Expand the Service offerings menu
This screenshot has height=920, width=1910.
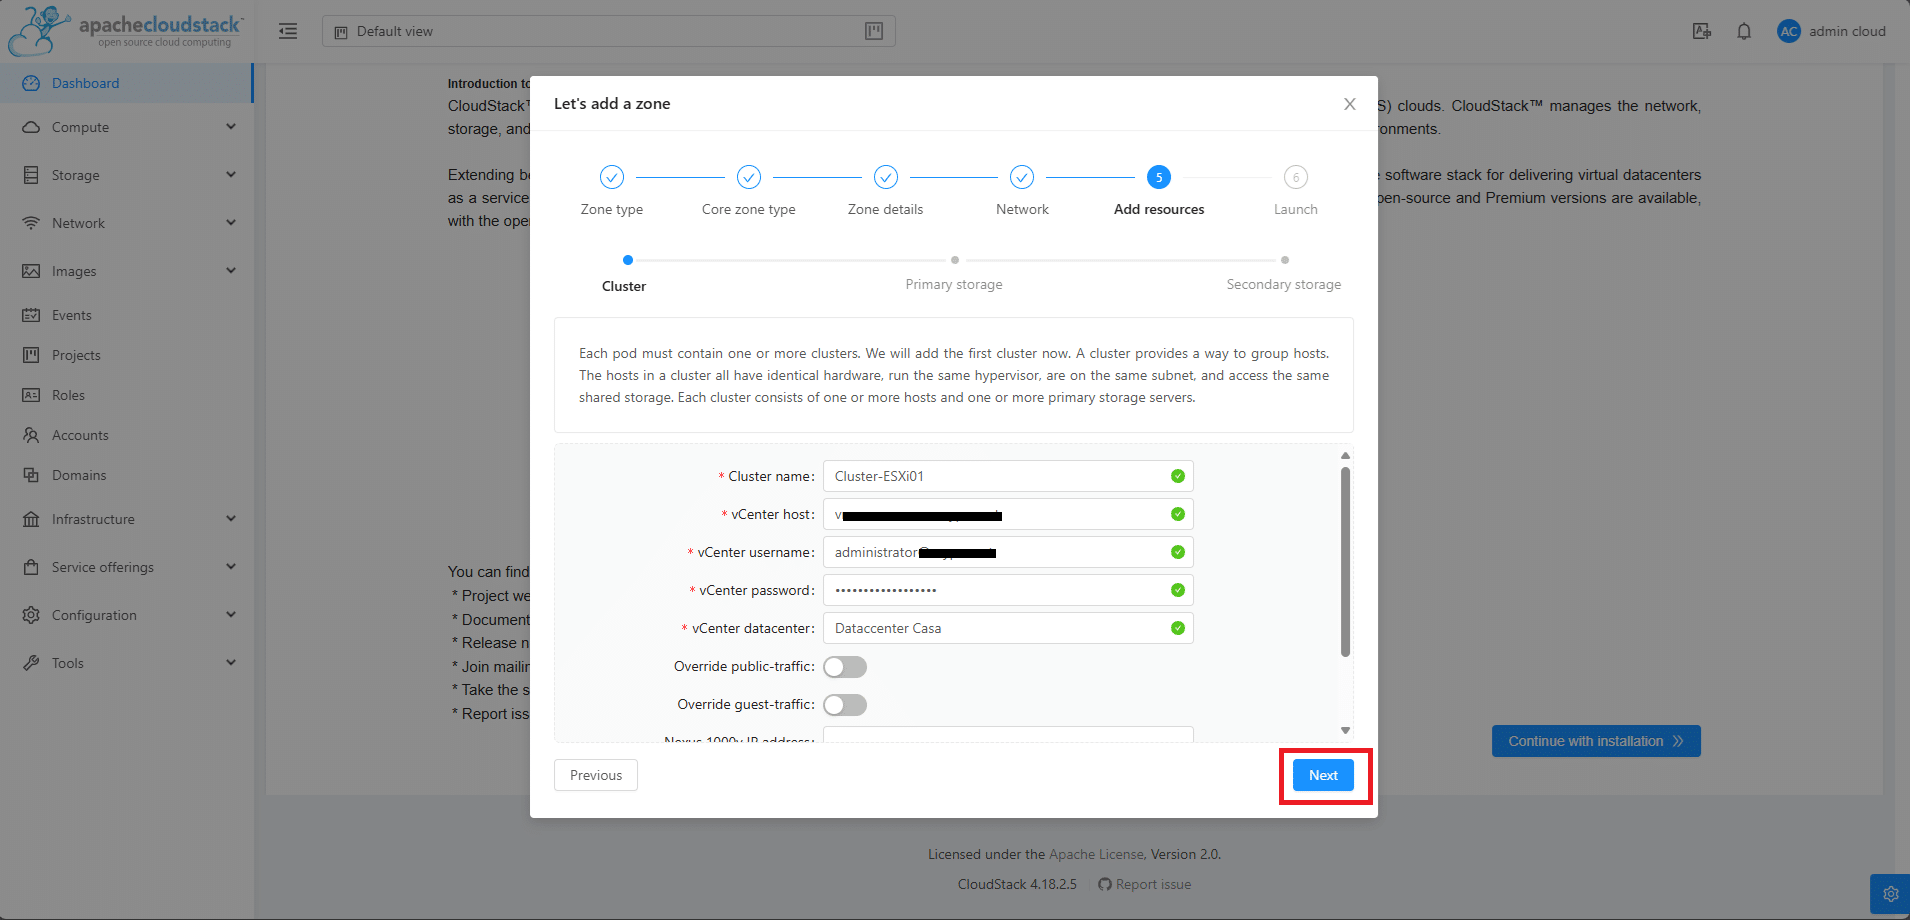pyautogui.click(x=231, y=567)
